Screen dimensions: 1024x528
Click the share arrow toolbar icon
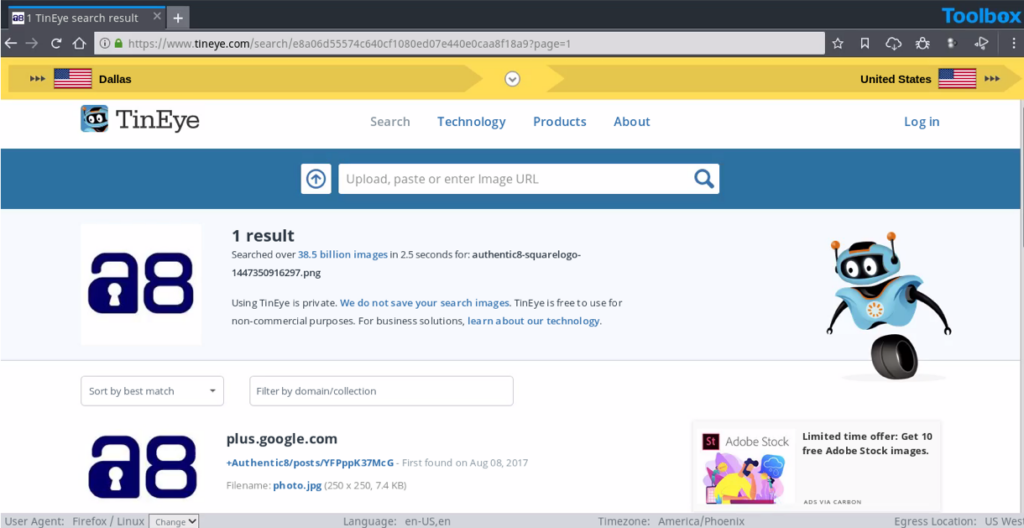click(981, 44)
